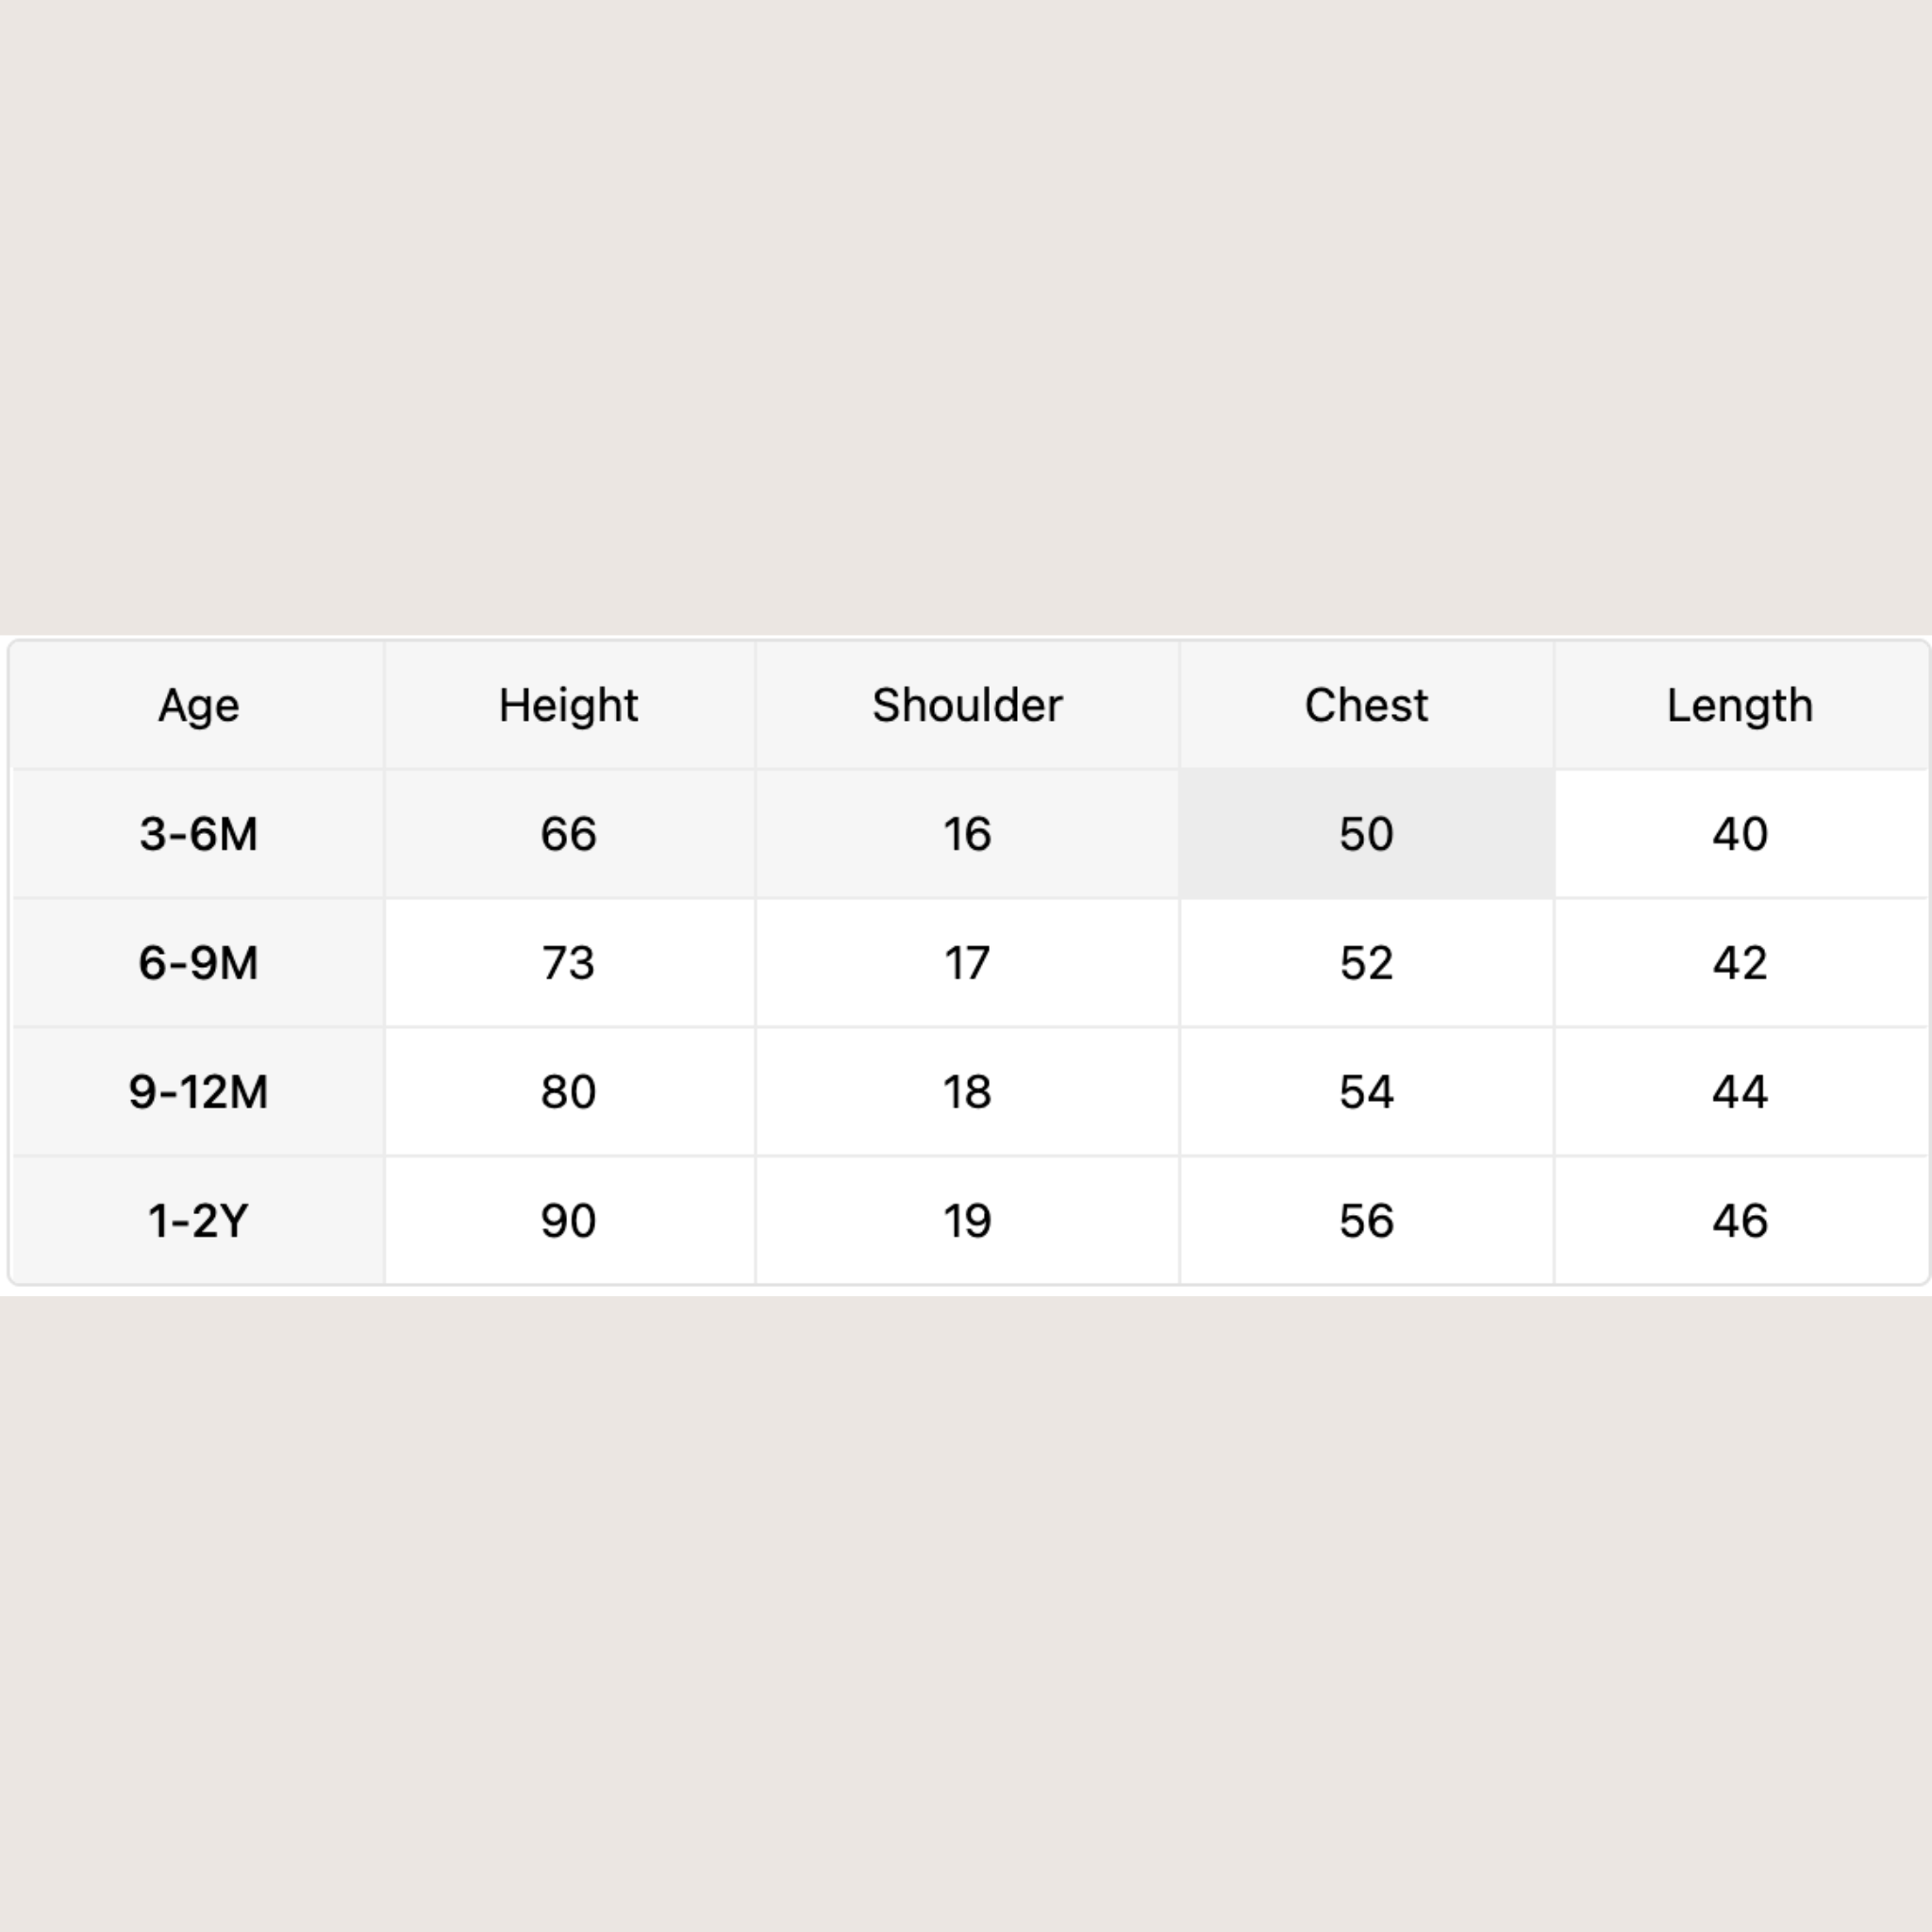Click length value 46 cell
Viewport: 1932px width, 1932px height.
pyautogui.click(x=1740, y=1221)
